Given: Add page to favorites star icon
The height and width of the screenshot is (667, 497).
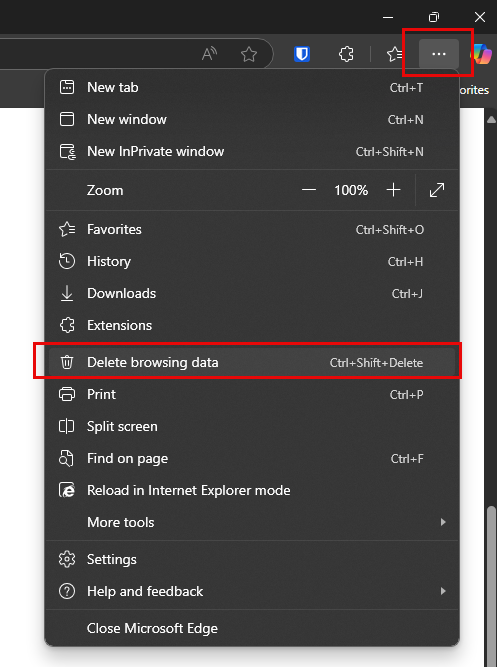Looking at the screenshot, I should (x=249, y=54).
